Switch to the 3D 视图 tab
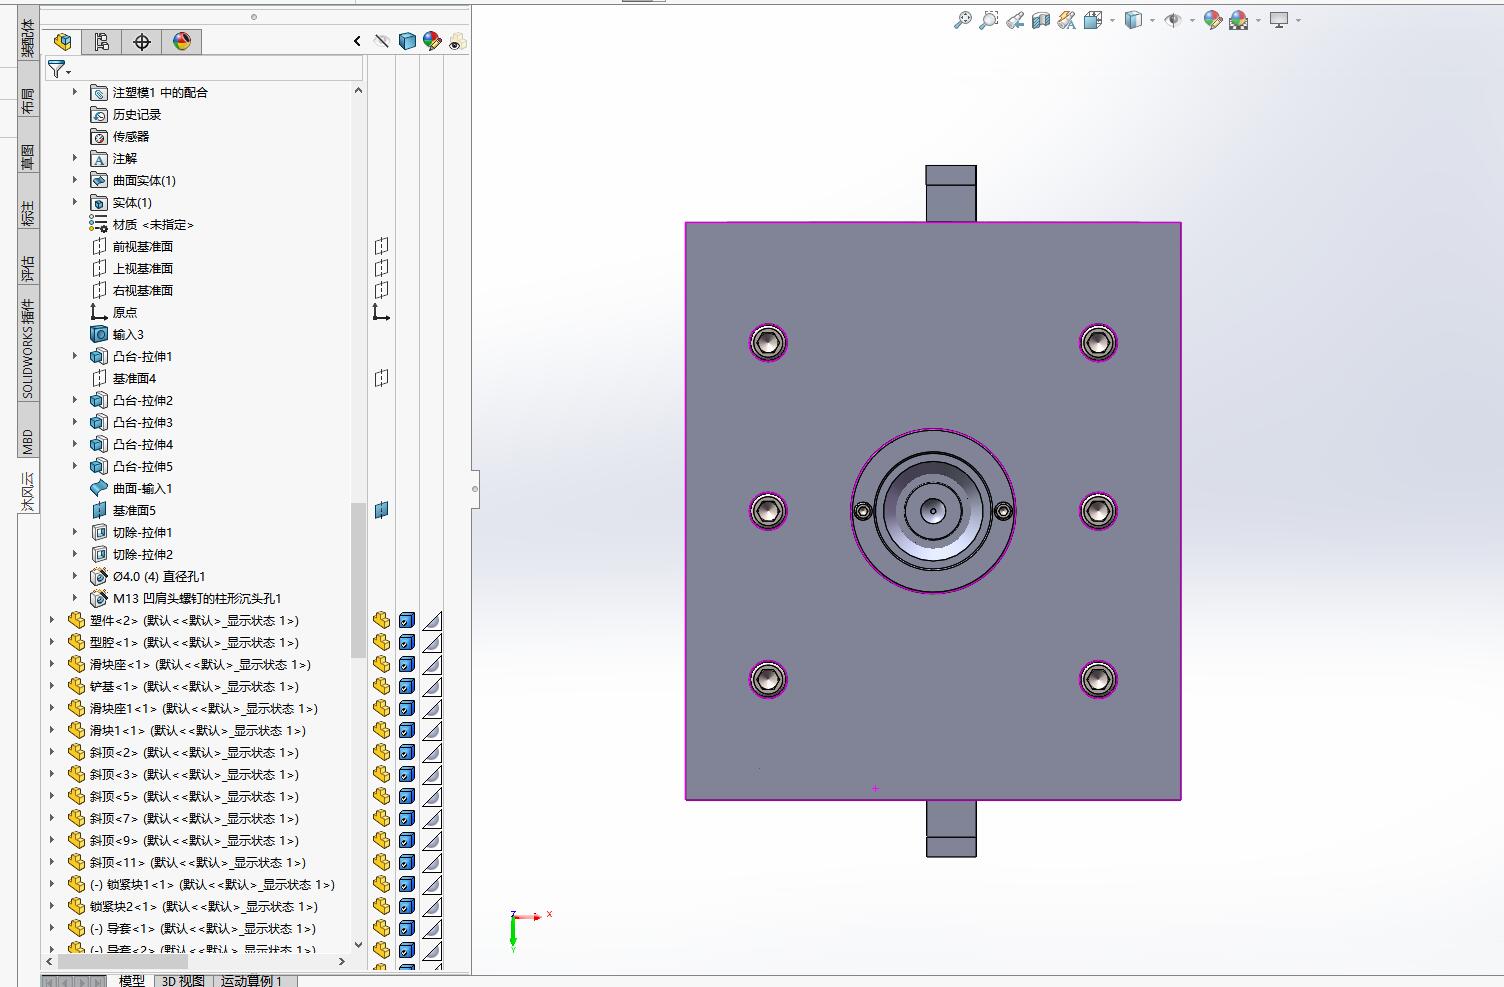Screen dimensions: 1504x987 [183, 980]
